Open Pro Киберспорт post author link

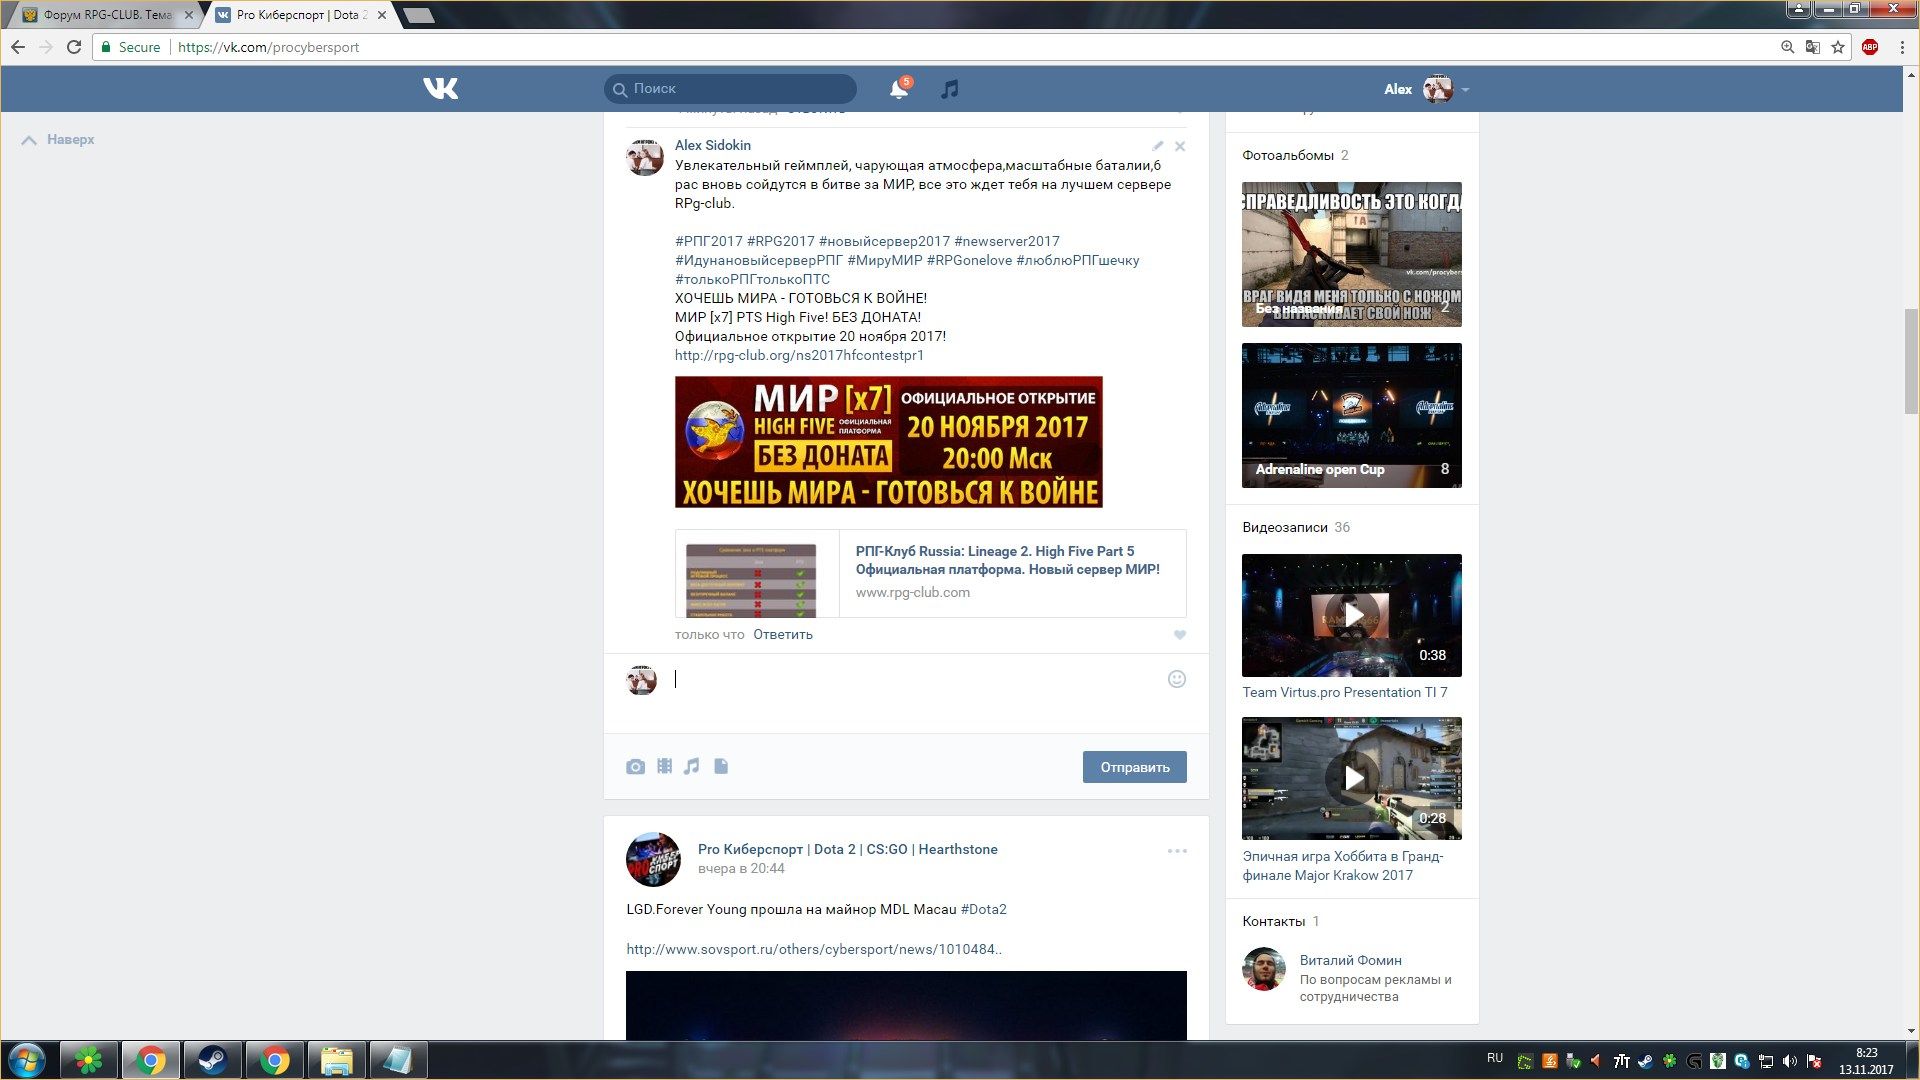tap(847, 849)
